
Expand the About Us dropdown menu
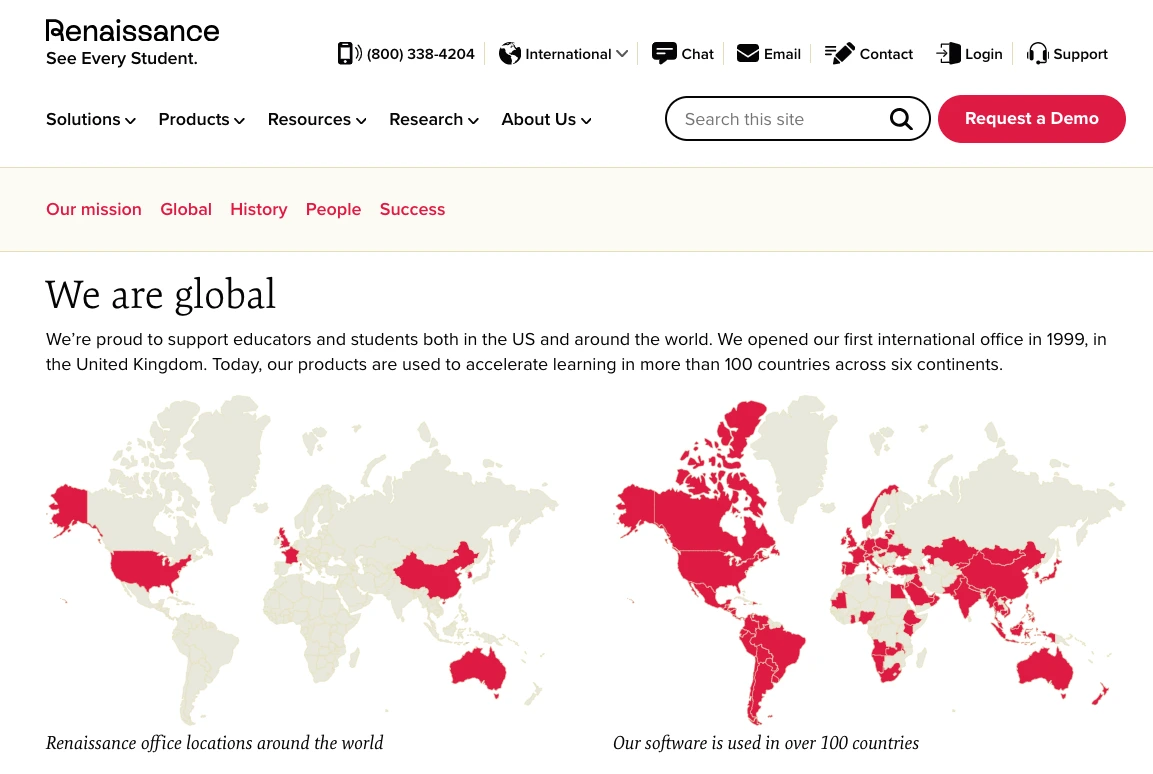546,119
